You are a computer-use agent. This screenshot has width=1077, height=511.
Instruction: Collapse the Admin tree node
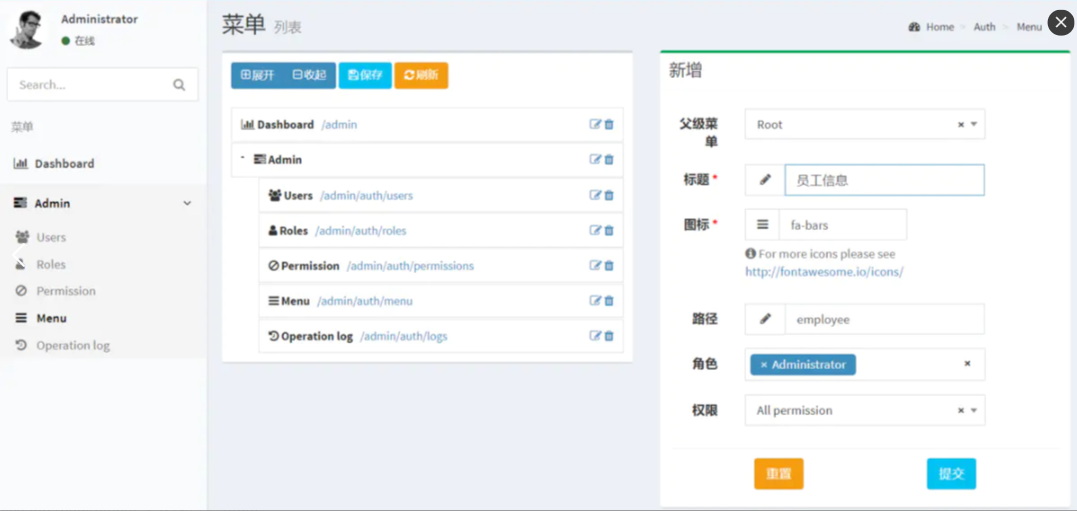tap(242, 158)
